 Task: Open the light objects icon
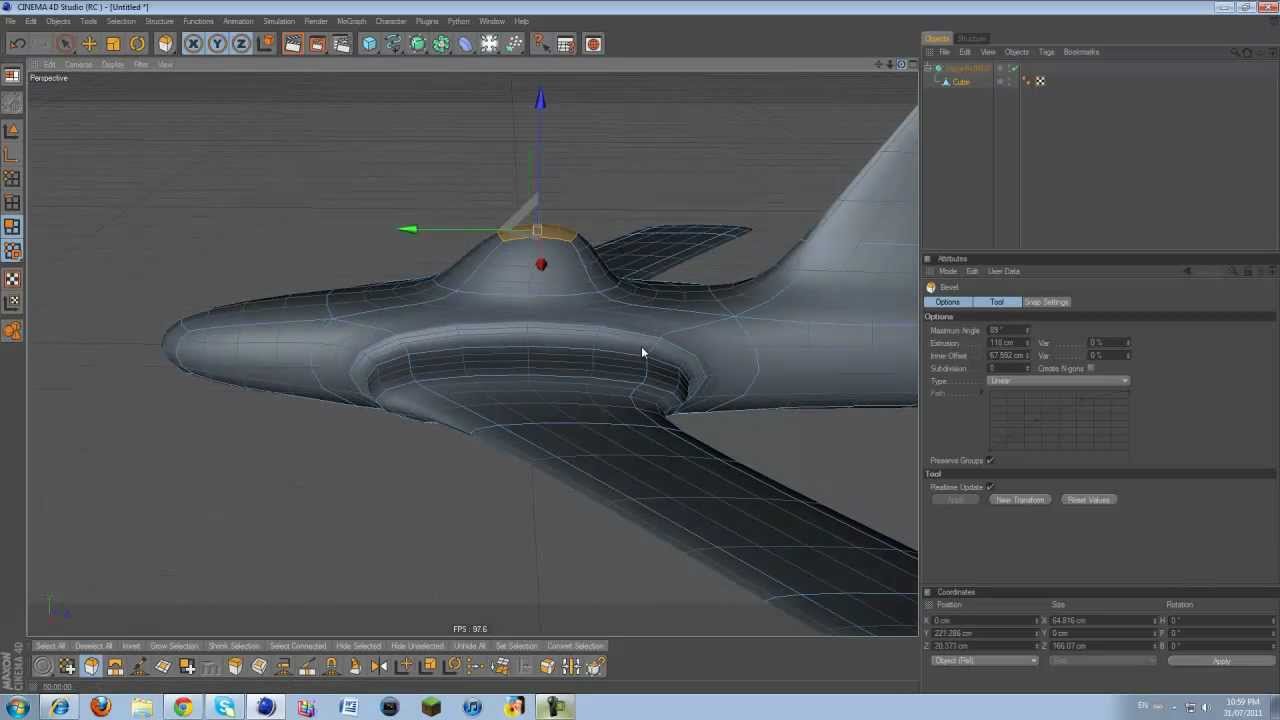[x=513, y=44]
